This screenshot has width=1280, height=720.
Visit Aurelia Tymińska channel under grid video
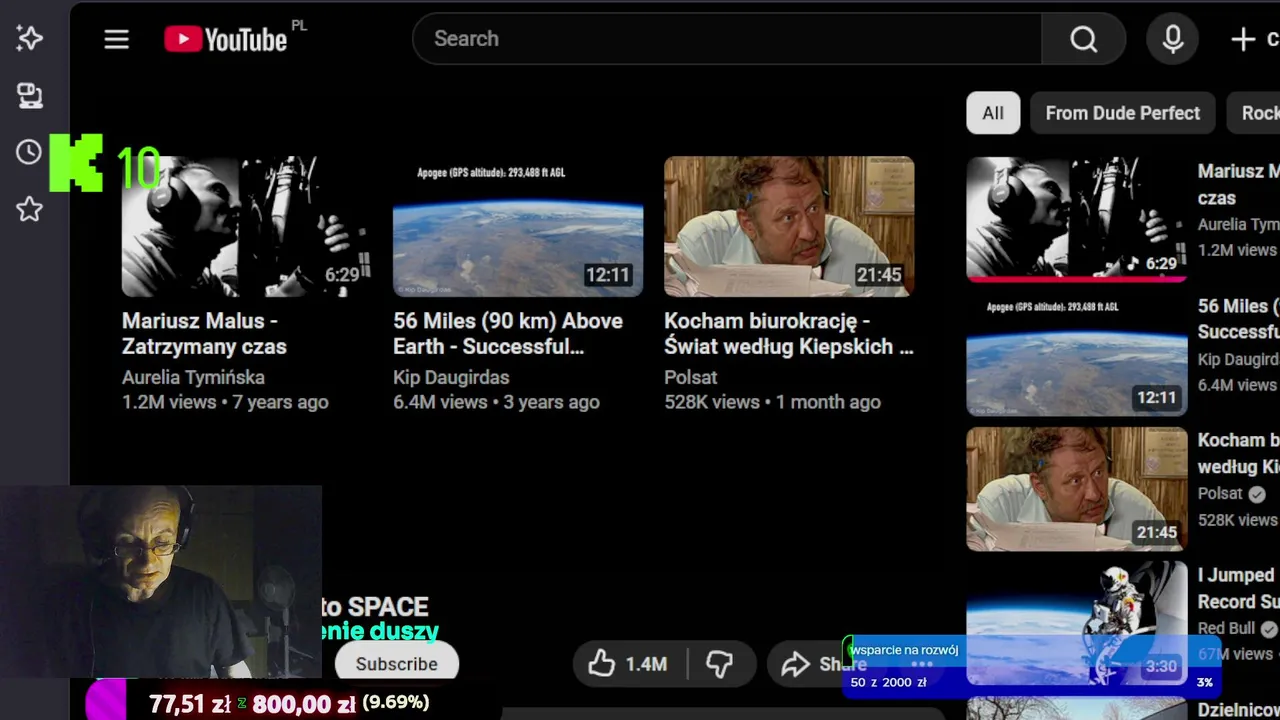click(x=193, y=377)
